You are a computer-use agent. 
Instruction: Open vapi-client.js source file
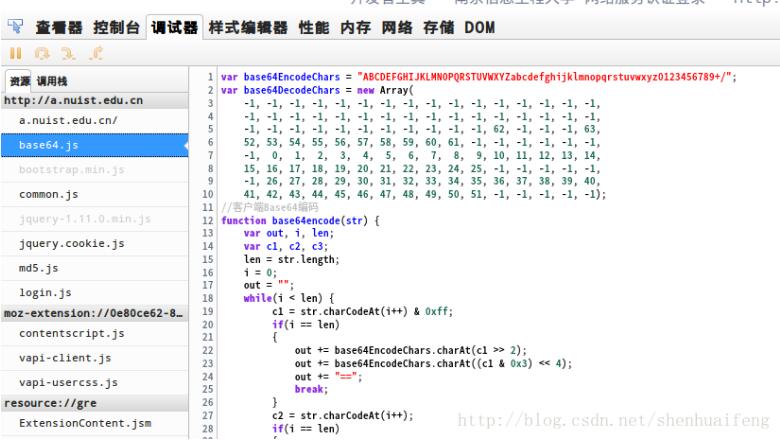(x=95, y=358)
